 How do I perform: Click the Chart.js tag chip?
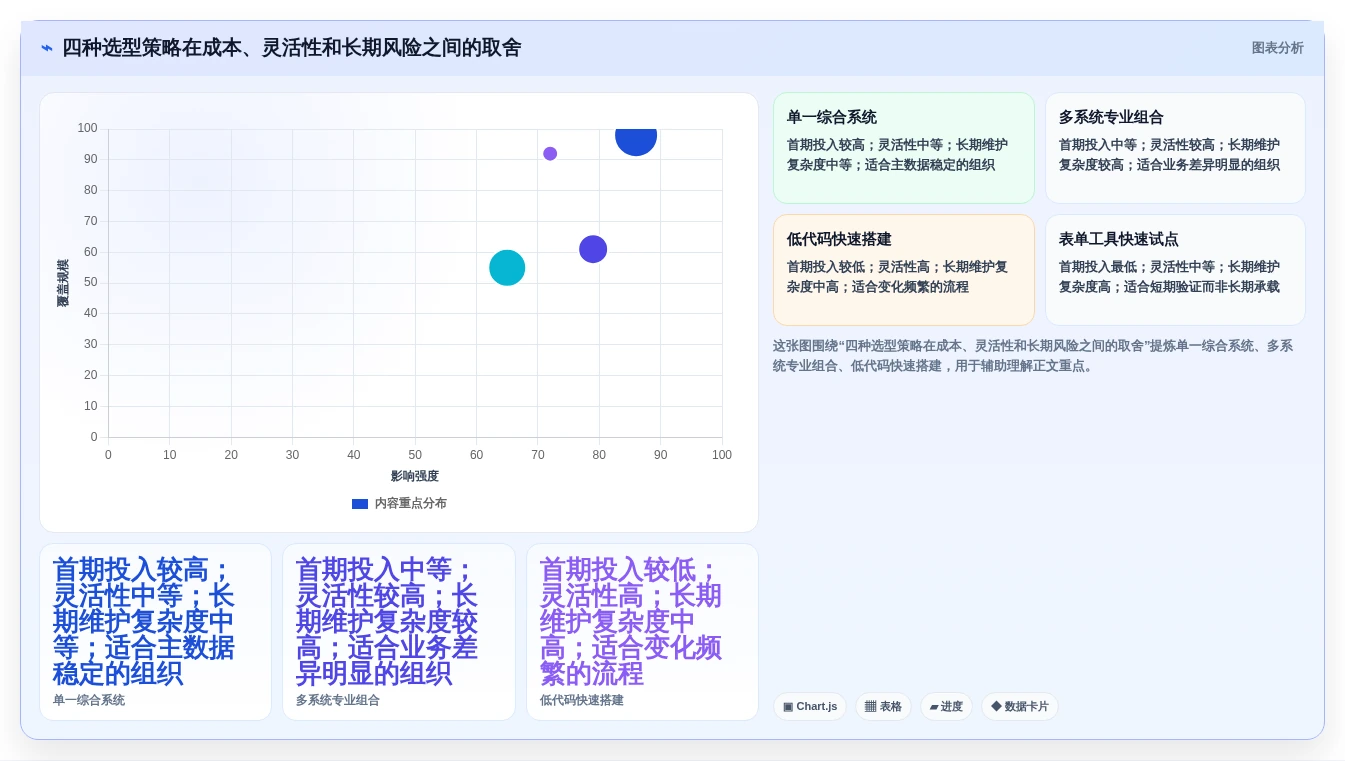pos(810,707)
